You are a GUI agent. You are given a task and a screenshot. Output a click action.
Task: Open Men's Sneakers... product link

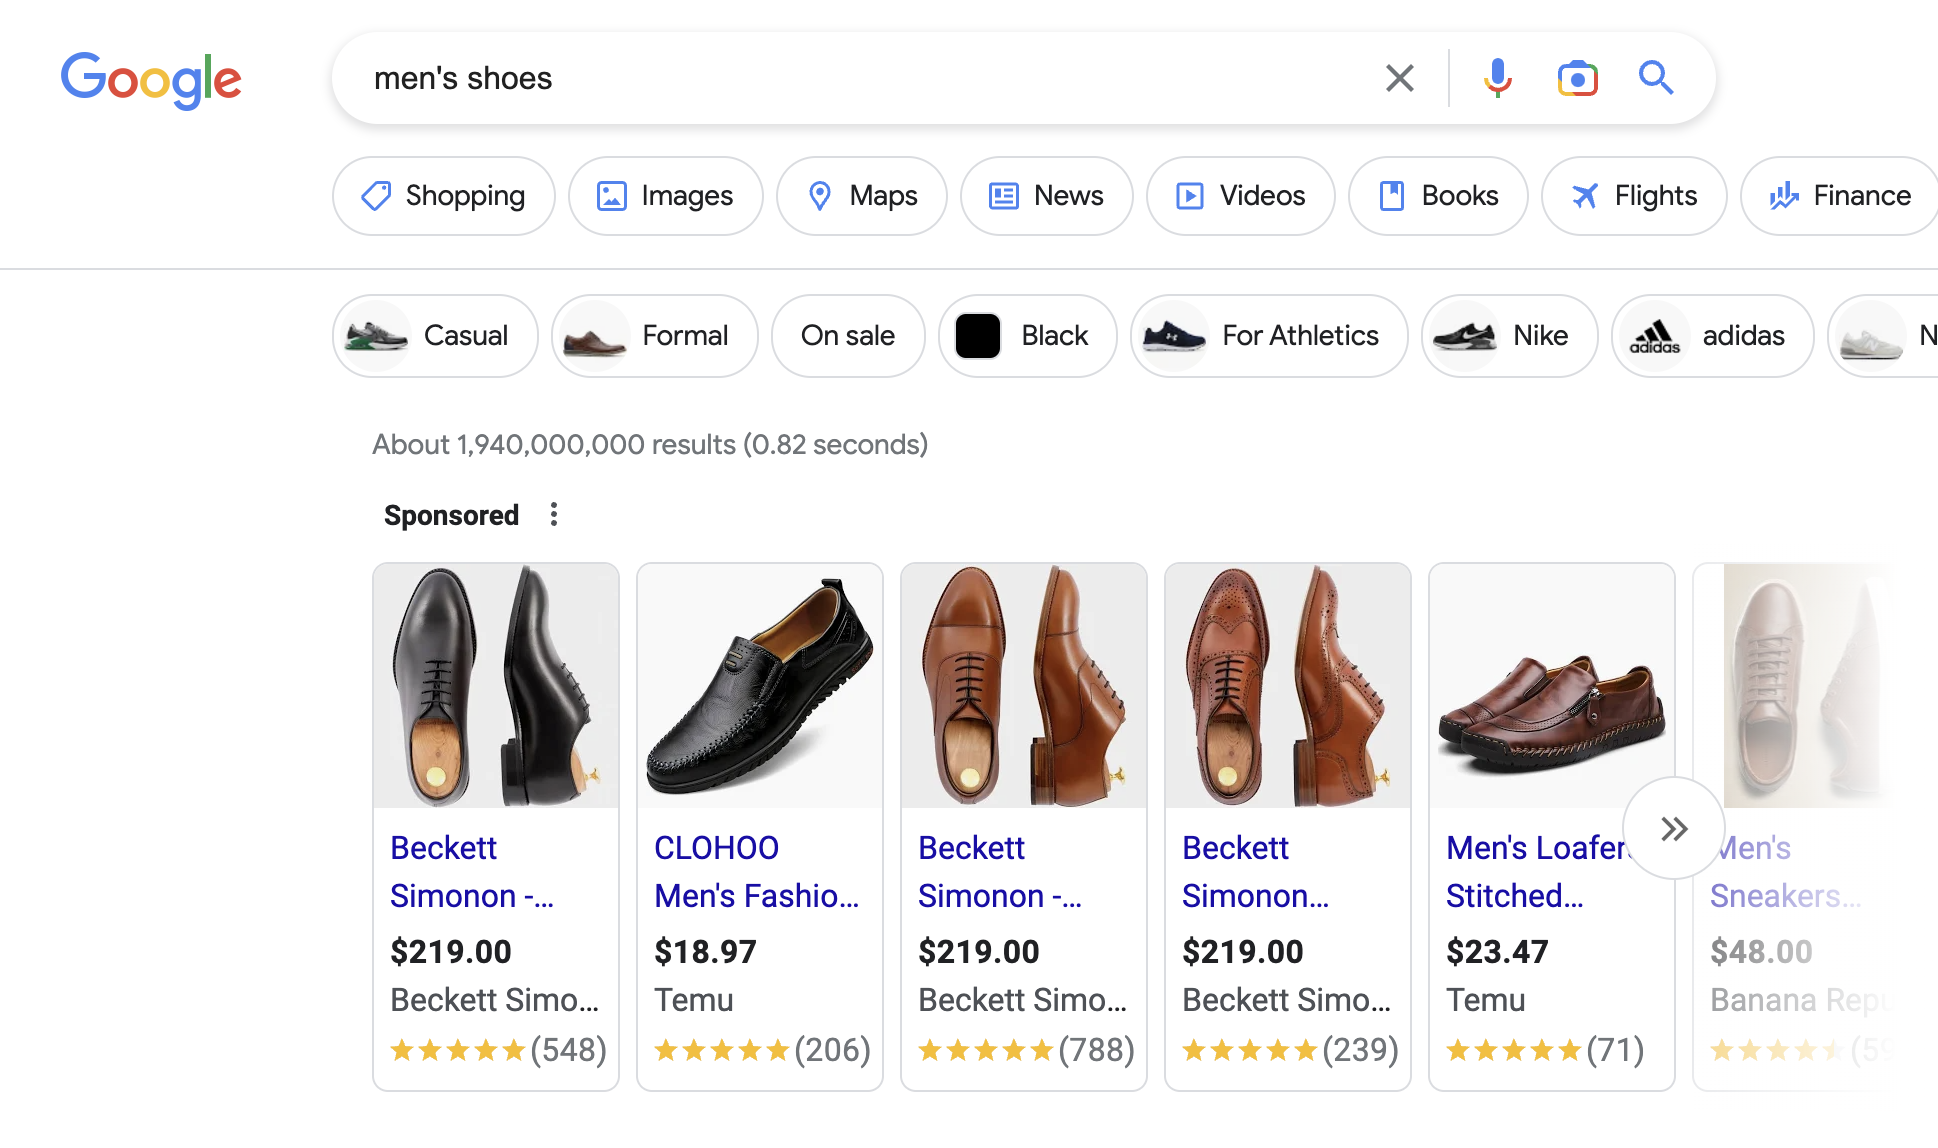click(x=1785, y=872)
